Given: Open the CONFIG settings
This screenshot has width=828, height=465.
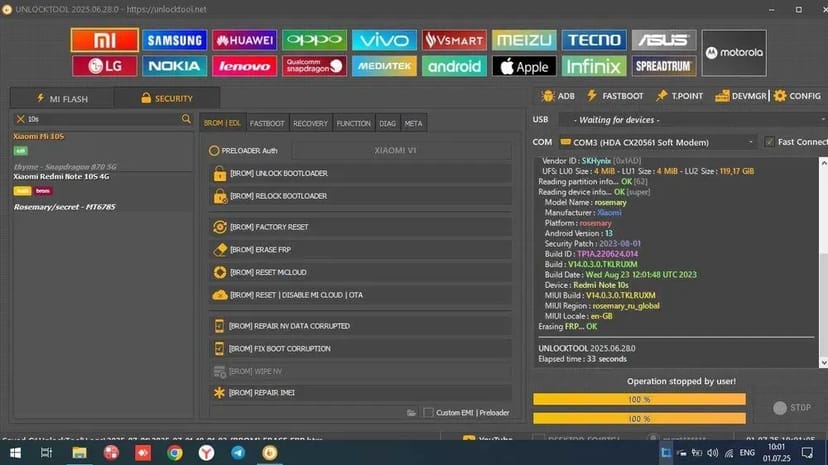Looking at the screenshot, I should pyautogui.click(x=797, y=96).
